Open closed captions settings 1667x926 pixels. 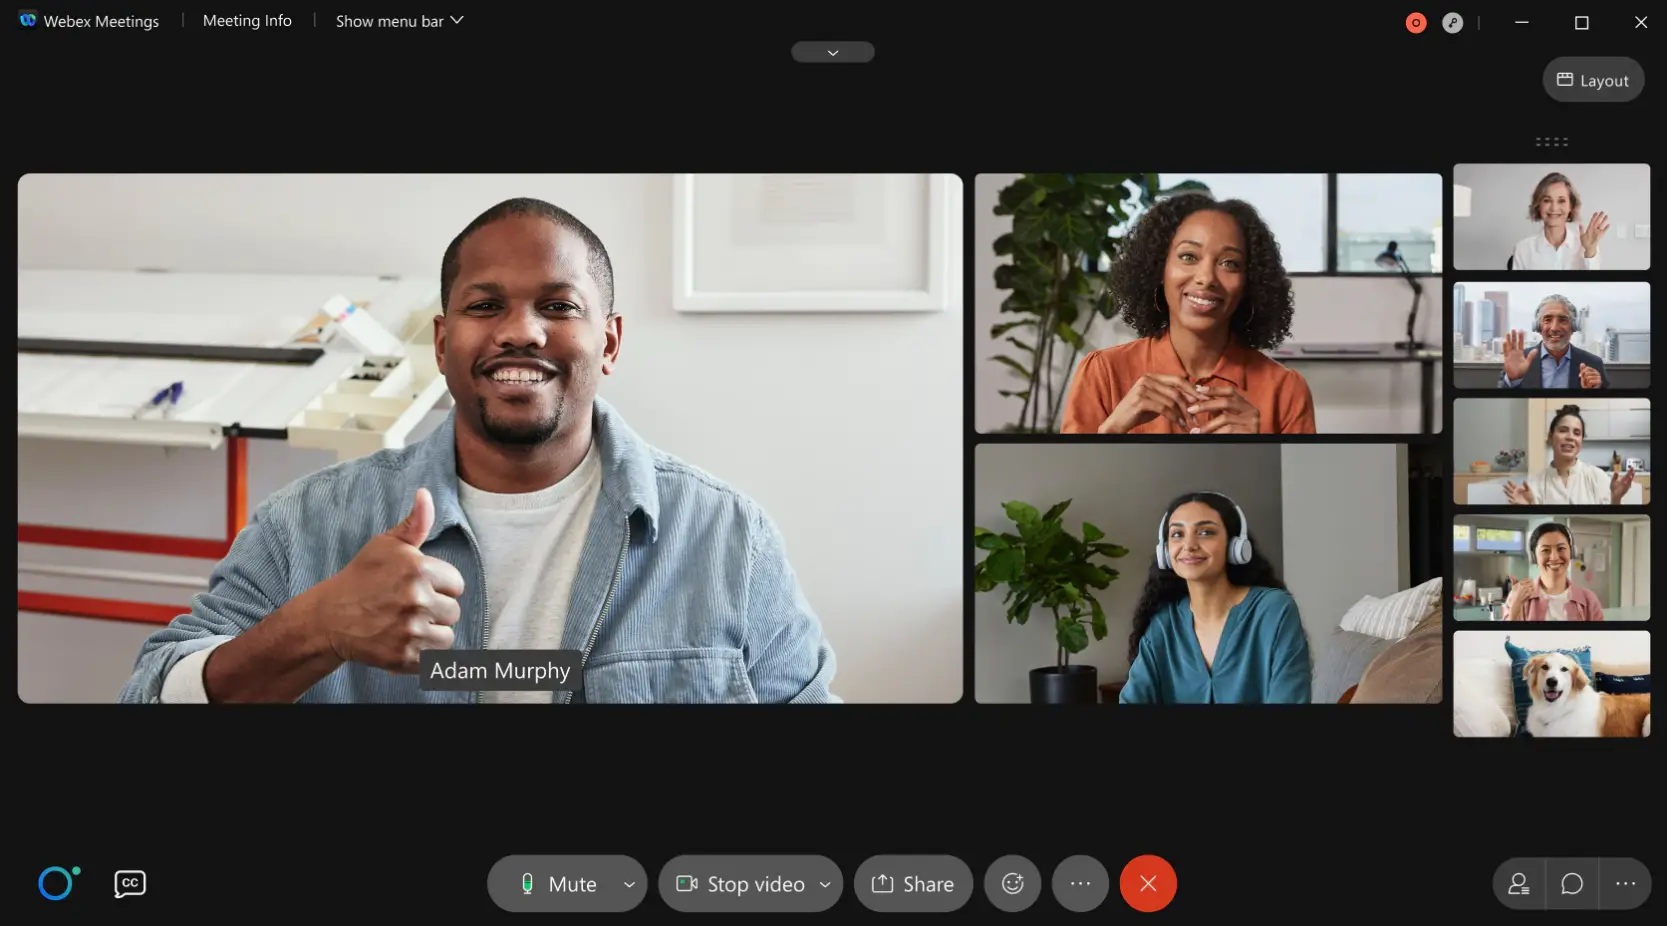(x=128, y=884)
